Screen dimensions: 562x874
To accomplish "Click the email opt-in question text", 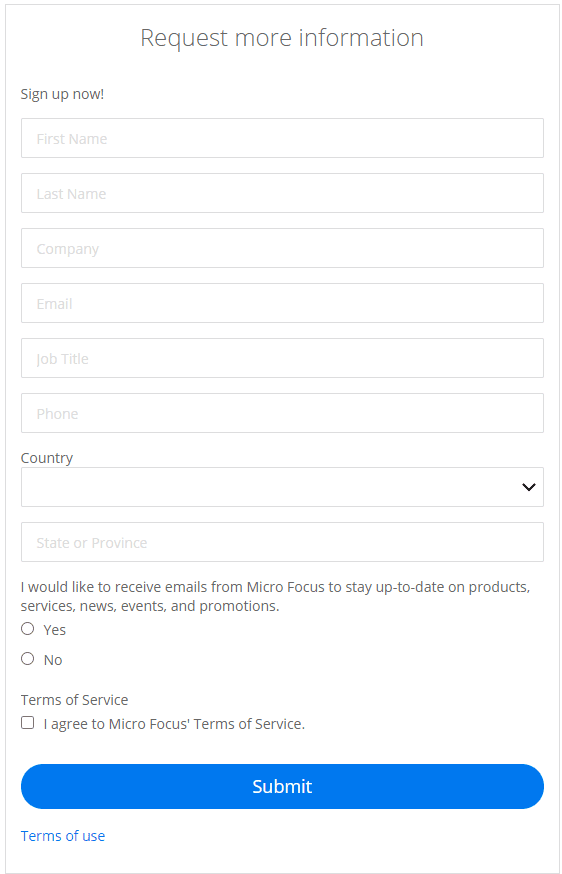I will point(275,596).
